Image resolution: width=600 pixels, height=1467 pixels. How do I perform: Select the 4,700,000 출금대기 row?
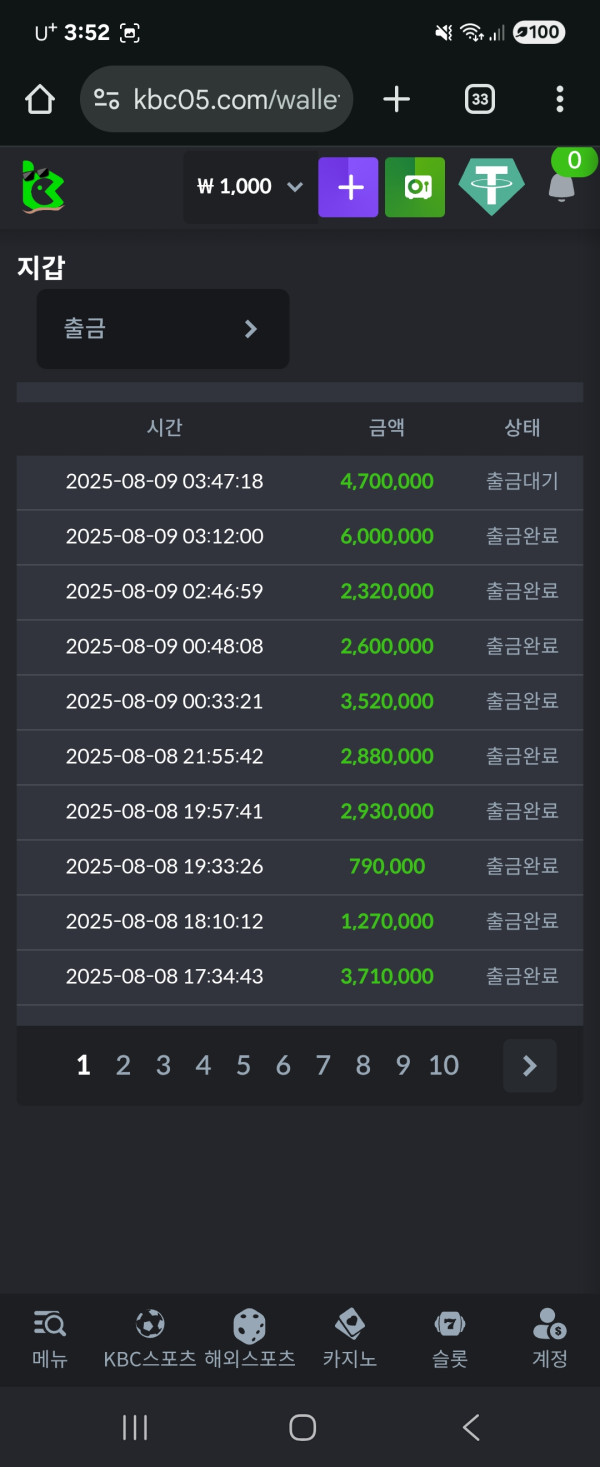pyautogui.click(x=300, y=482)
